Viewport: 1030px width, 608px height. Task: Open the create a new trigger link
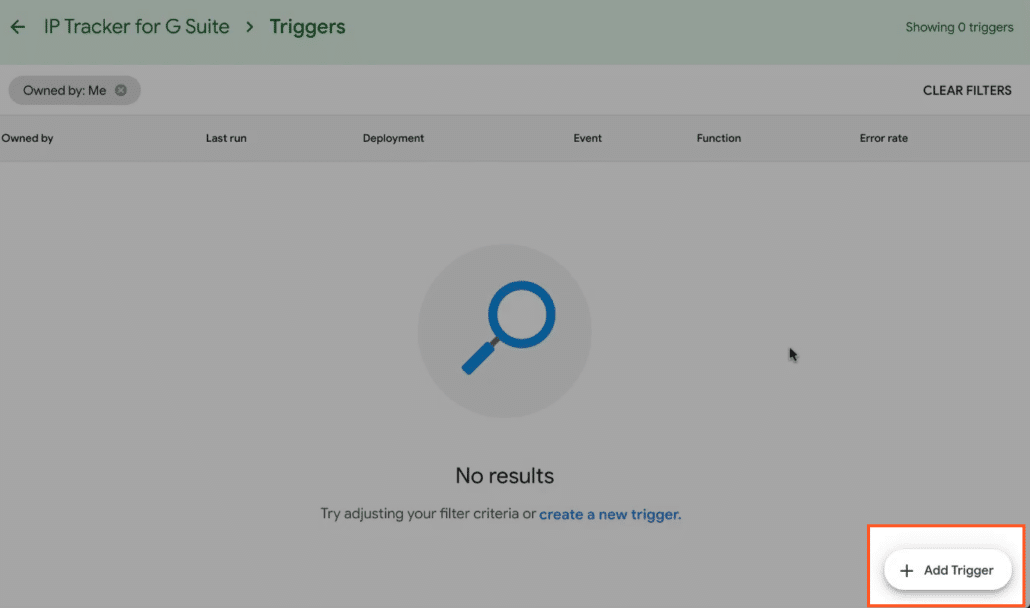(x=610, y=514)
